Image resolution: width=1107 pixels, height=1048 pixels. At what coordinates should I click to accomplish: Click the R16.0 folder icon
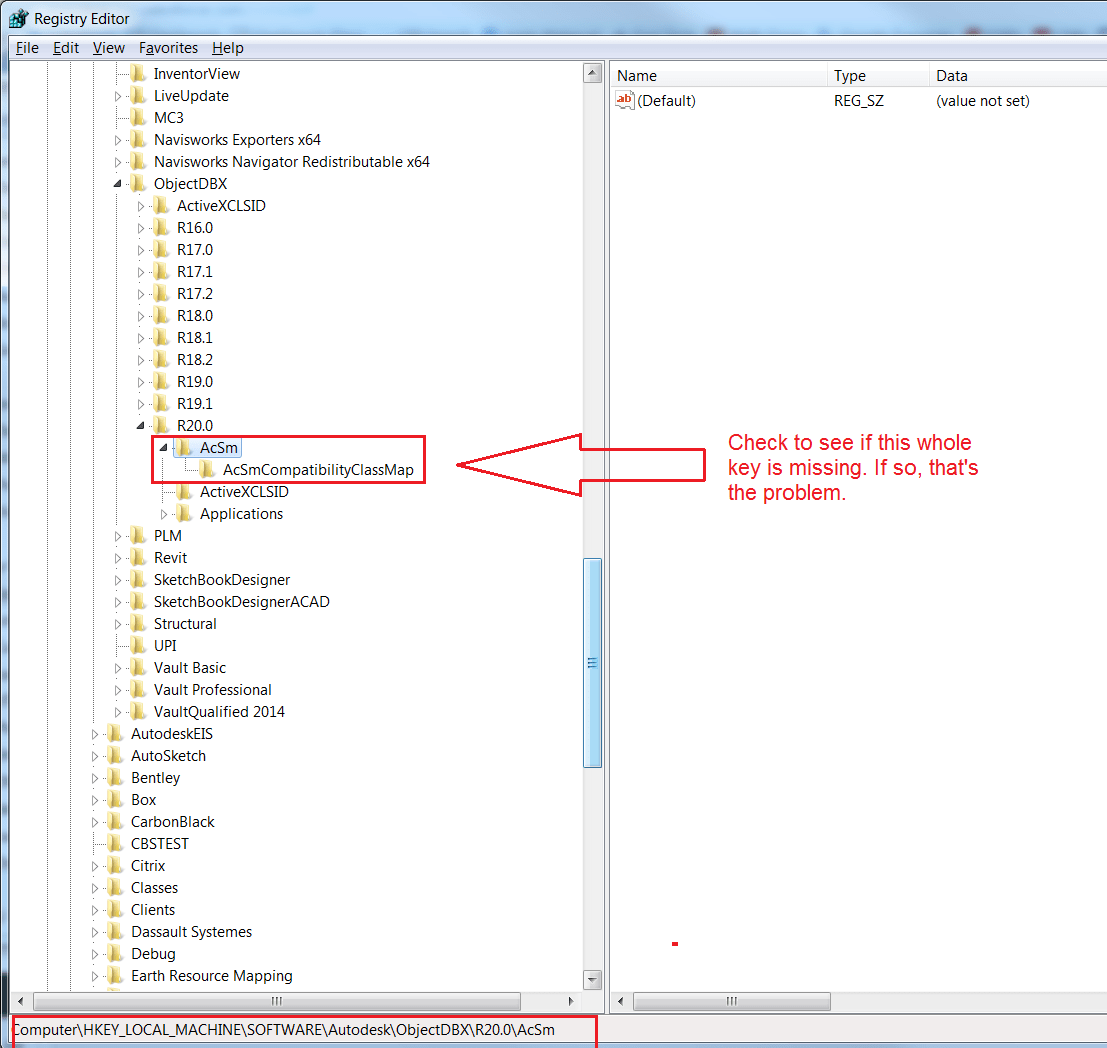(162, 227)
